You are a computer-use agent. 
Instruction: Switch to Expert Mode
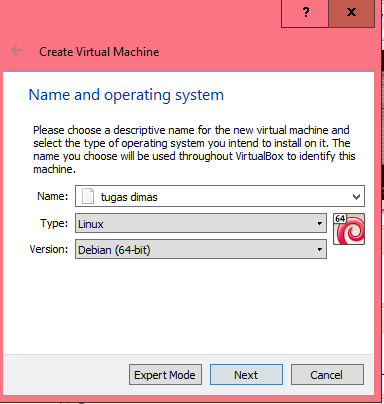[165, 375]
